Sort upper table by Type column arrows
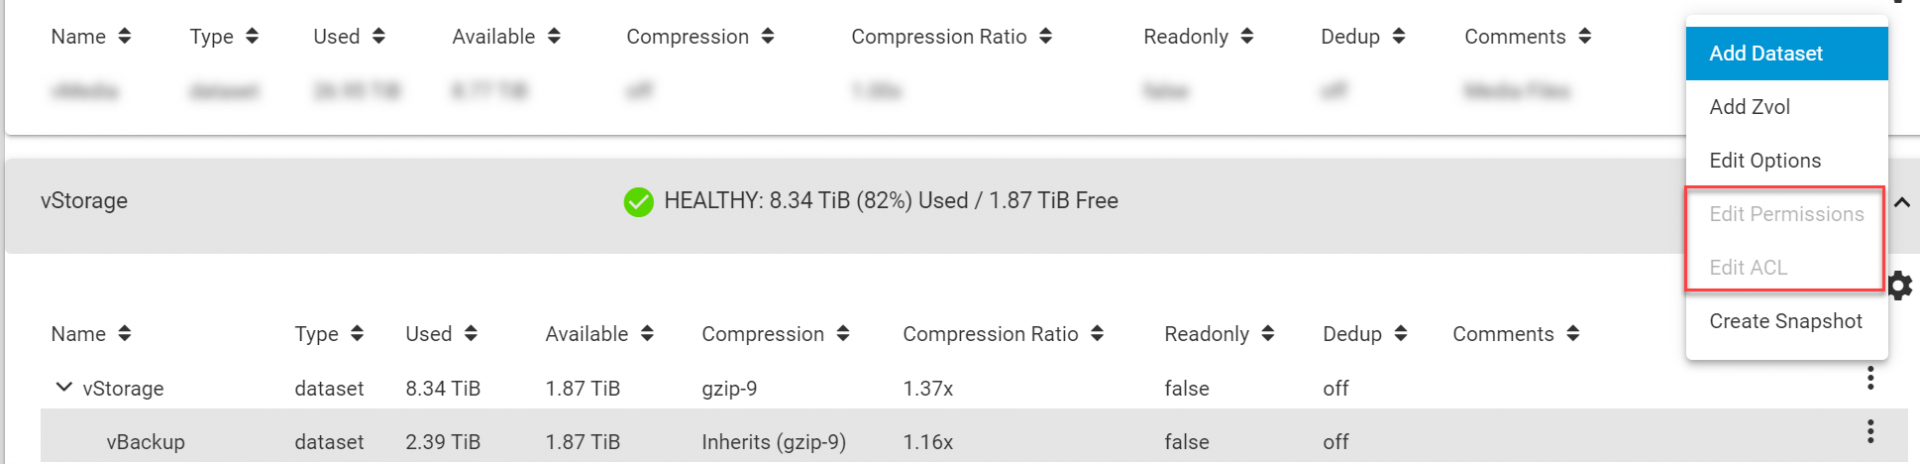This screenshot has width=1920, height=464. pos(252,36)
